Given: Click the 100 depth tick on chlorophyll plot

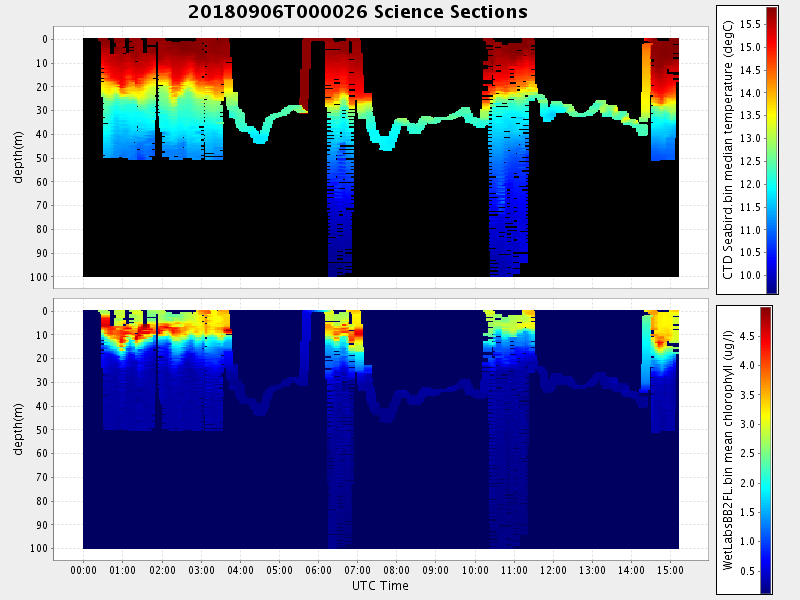Looking at the screenshot, I should click(39, 549).
